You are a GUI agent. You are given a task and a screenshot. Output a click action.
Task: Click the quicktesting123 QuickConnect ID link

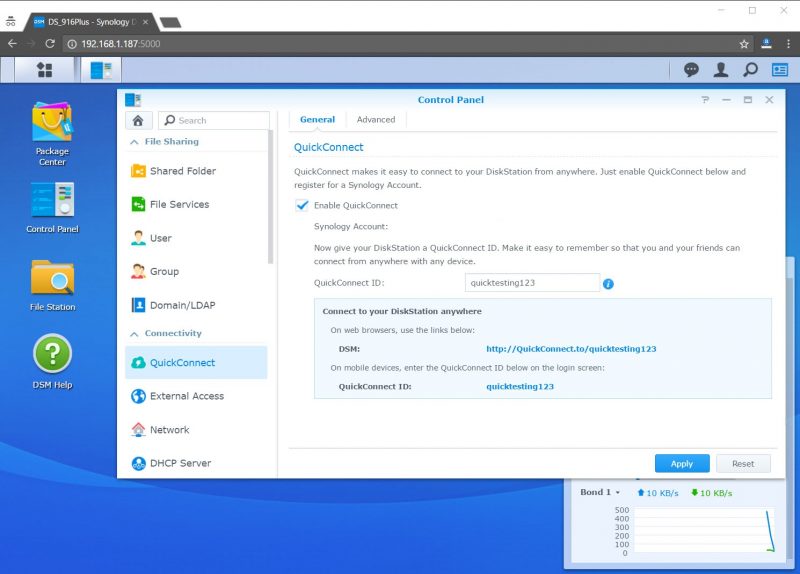click(520, 387)
